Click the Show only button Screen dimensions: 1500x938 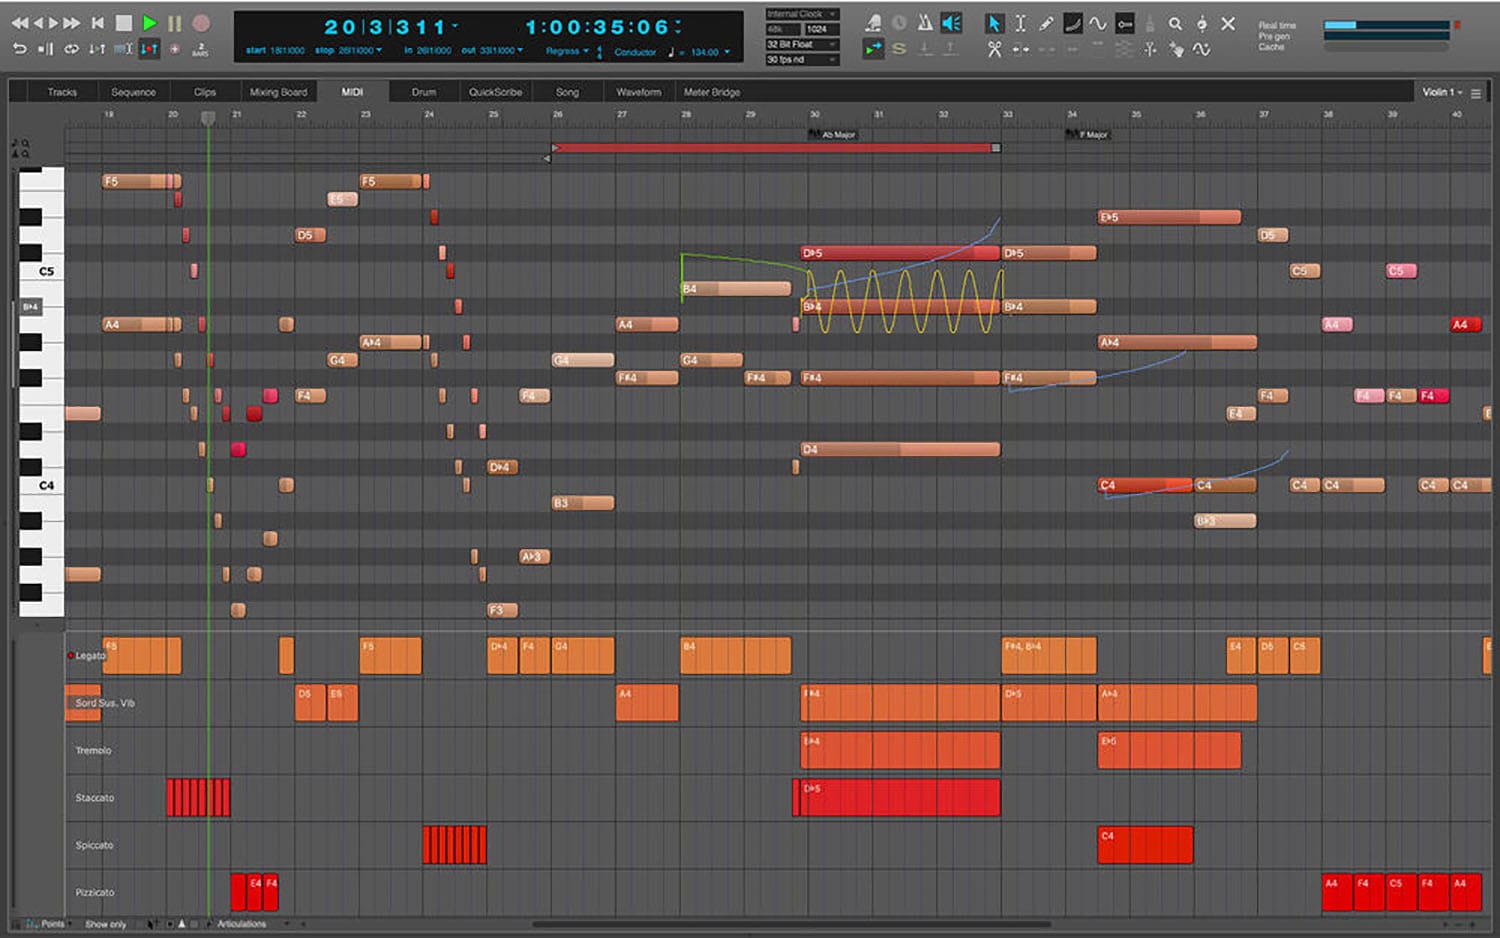(106, 924)
